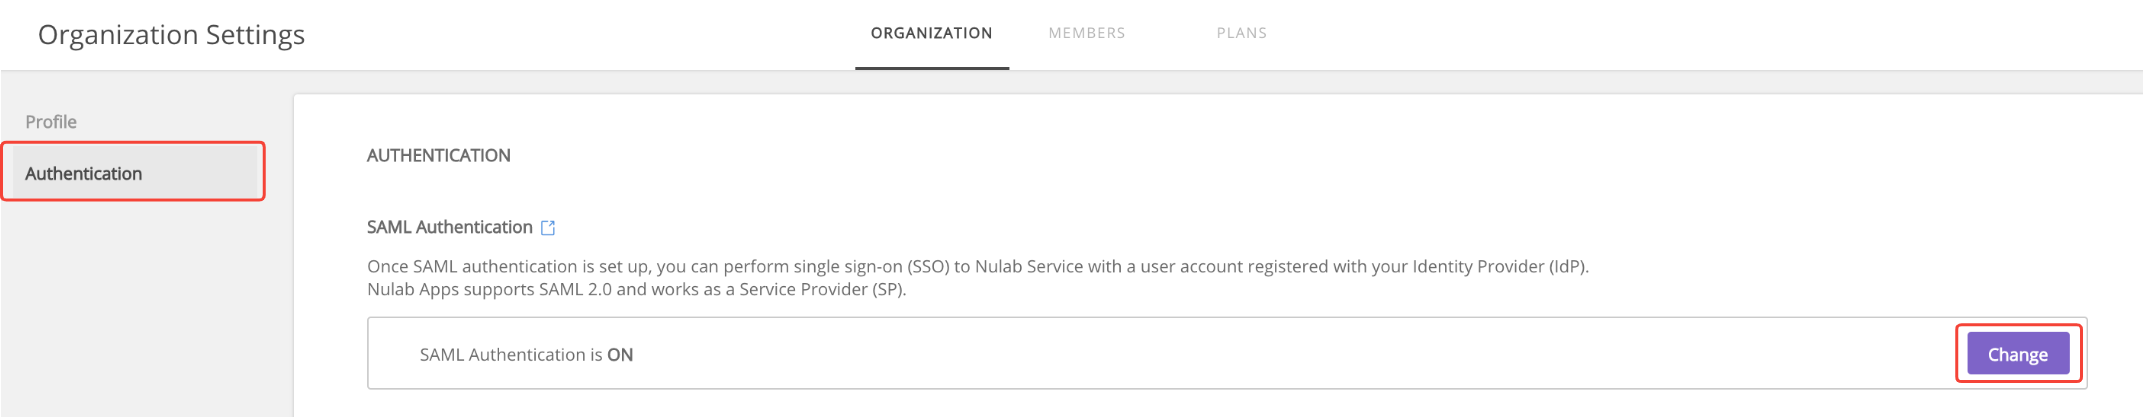Open the SAML Authentication external link icon
2144x418 pixels.
pos(548,228)
